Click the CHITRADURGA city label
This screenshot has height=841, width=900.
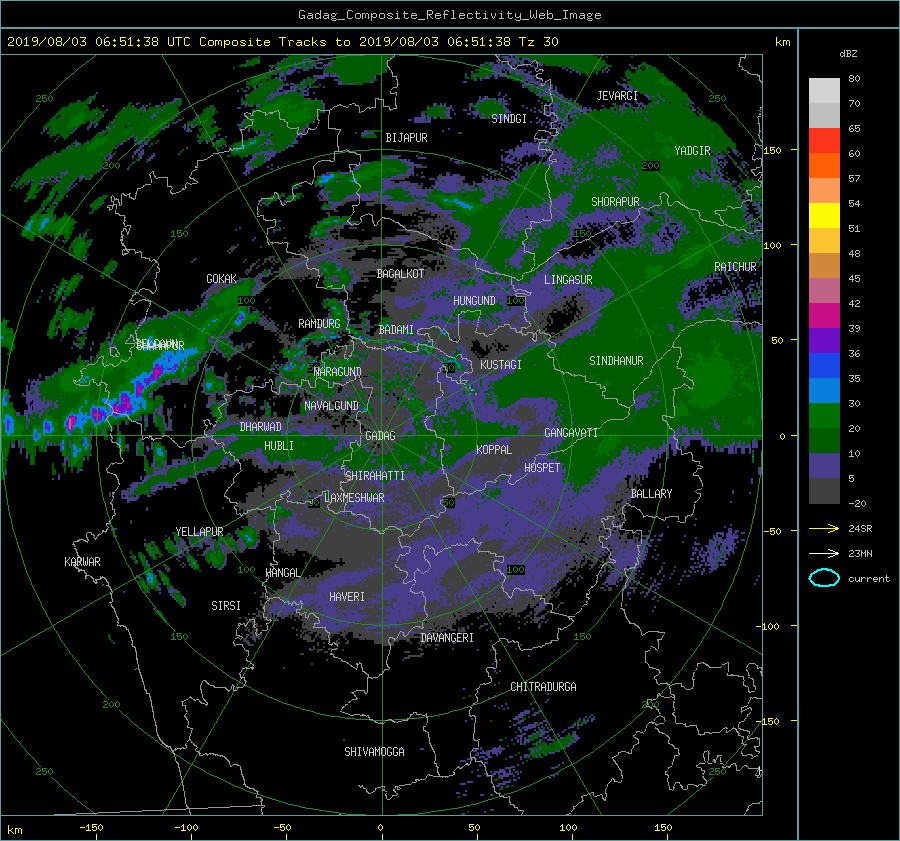click(x=543, y=687)
